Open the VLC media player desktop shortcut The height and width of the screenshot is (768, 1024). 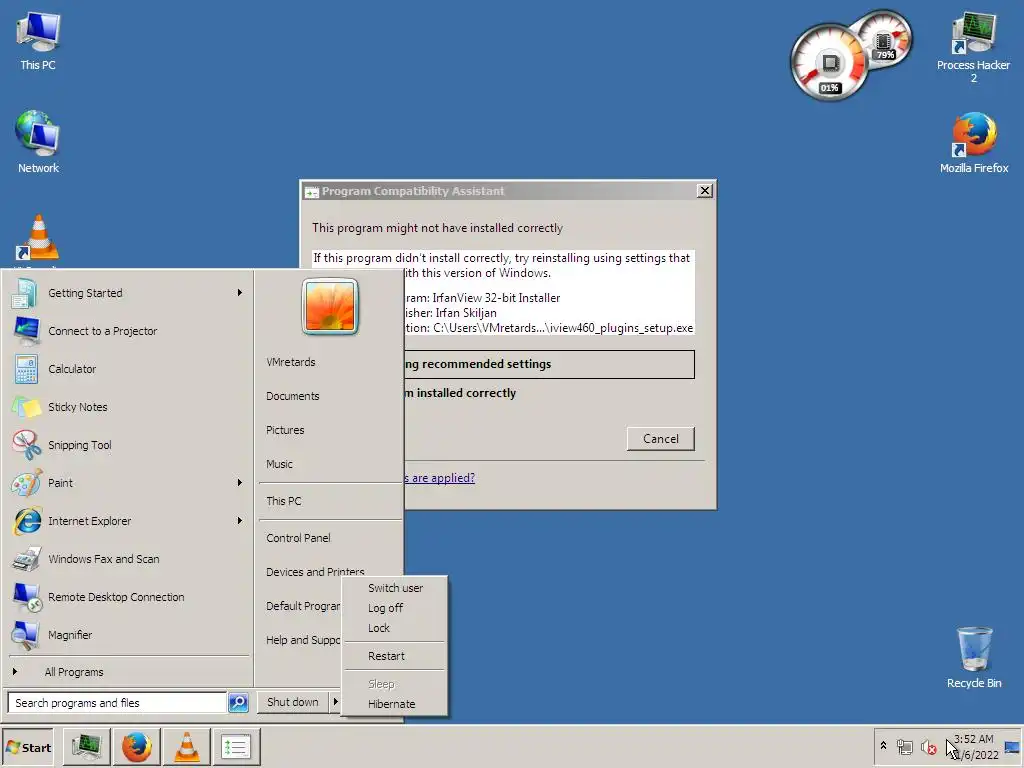38,238
